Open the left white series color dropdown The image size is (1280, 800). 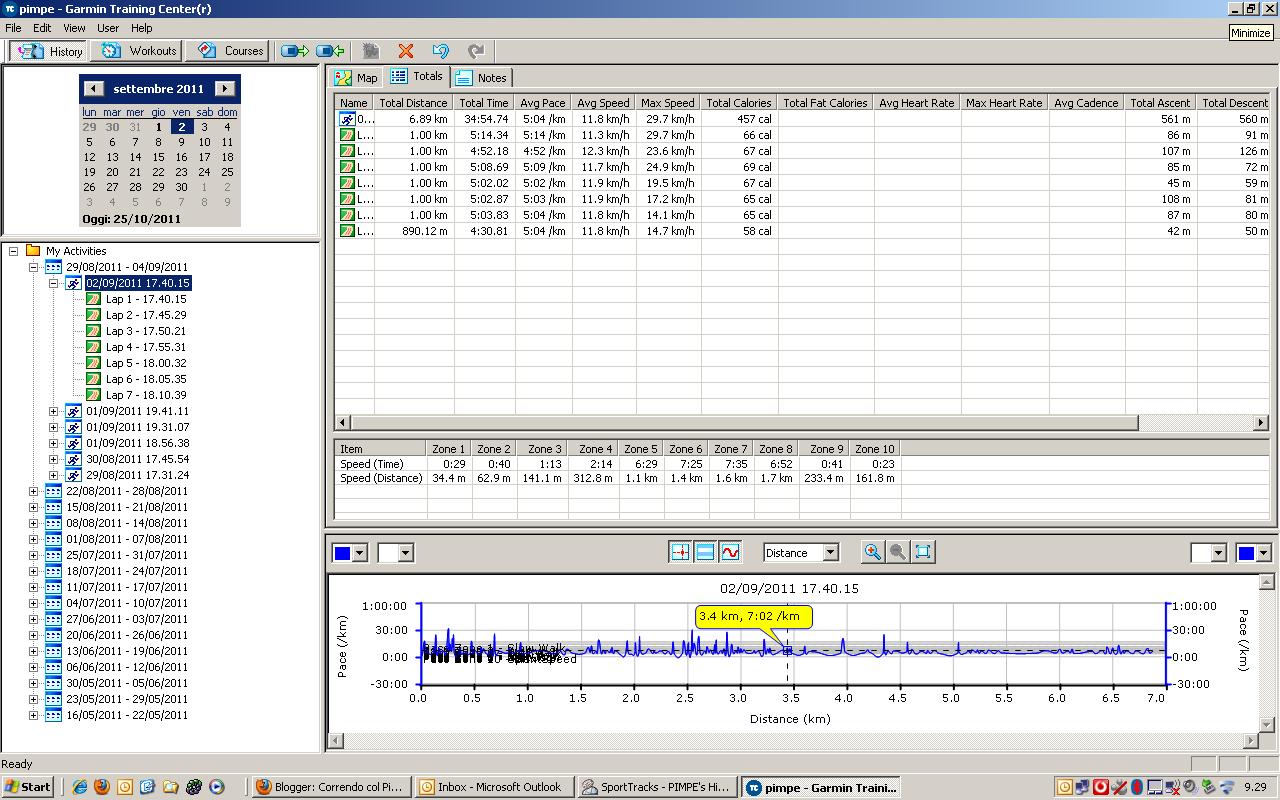(x=406, y=552)
